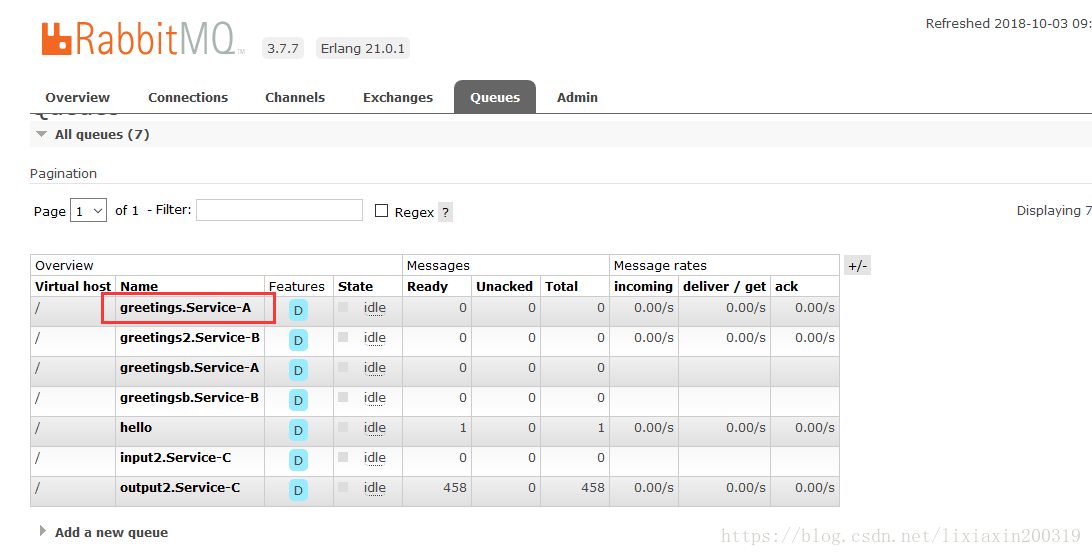Sort by the Ready column header

pos(428,286)
